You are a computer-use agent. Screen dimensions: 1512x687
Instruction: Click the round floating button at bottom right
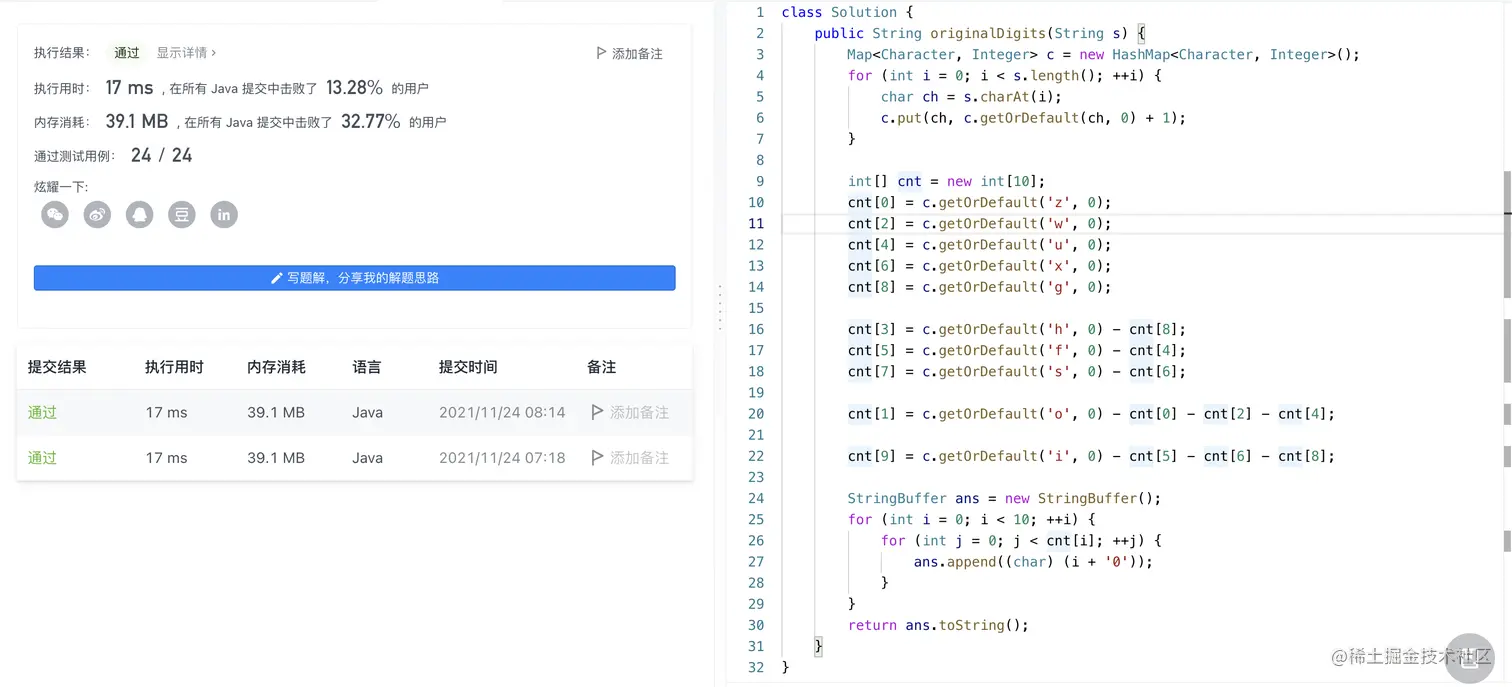pyautogui.click(x=1470, y=657)
